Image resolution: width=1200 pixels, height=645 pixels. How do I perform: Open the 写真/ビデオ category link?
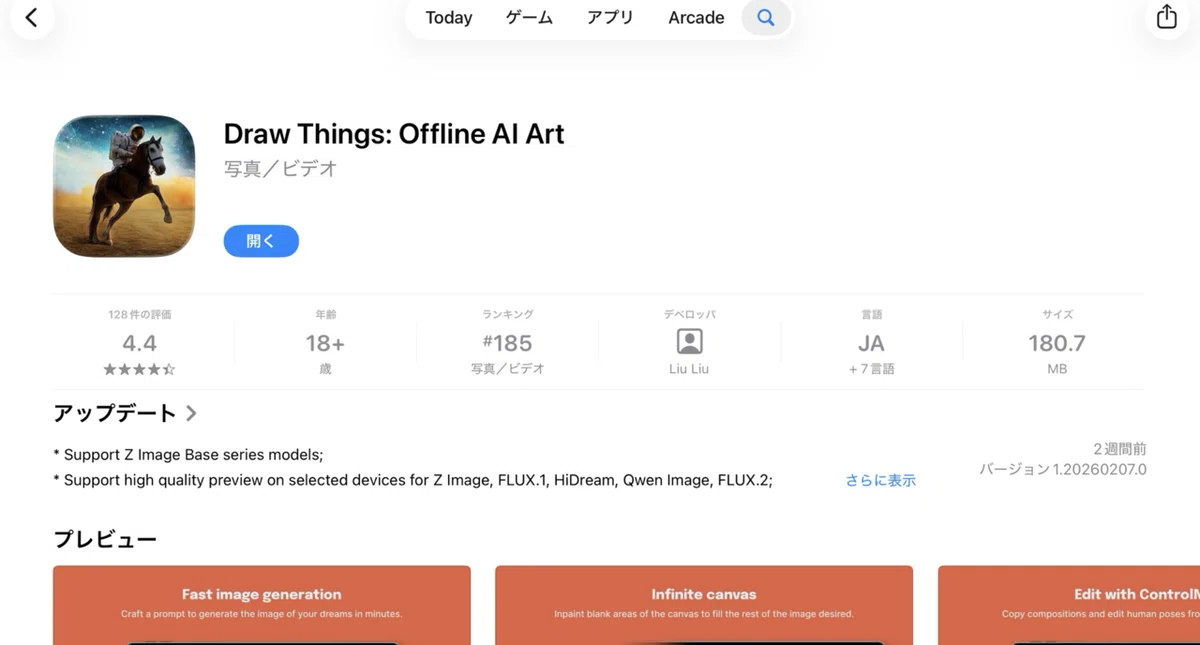(281, 169)
